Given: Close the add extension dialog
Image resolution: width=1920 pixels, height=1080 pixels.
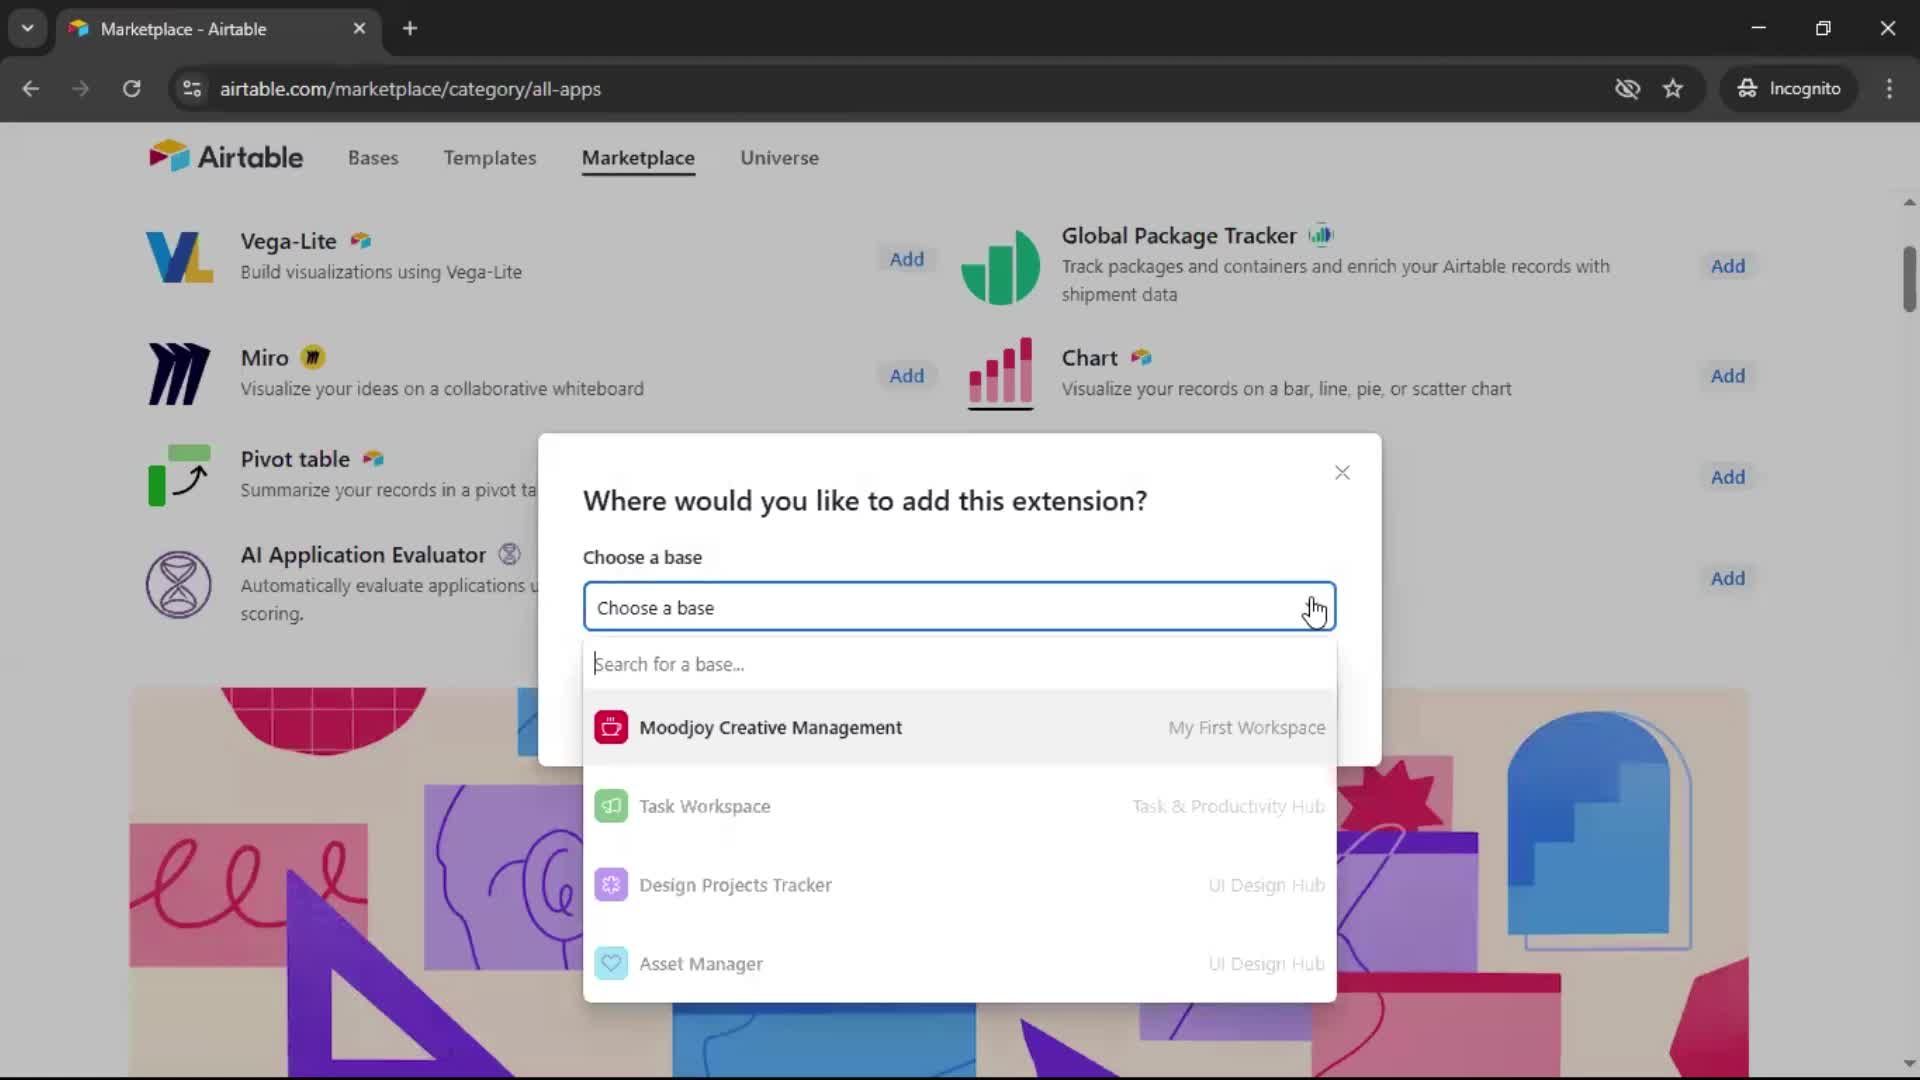Looking at the screenshot, I should click(1342, 473).
